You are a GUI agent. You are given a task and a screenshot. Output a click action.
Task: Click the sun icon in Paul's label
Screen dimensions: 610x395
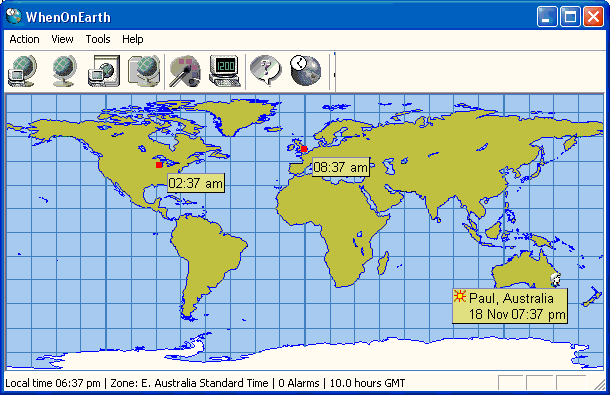tap(460, 296)
